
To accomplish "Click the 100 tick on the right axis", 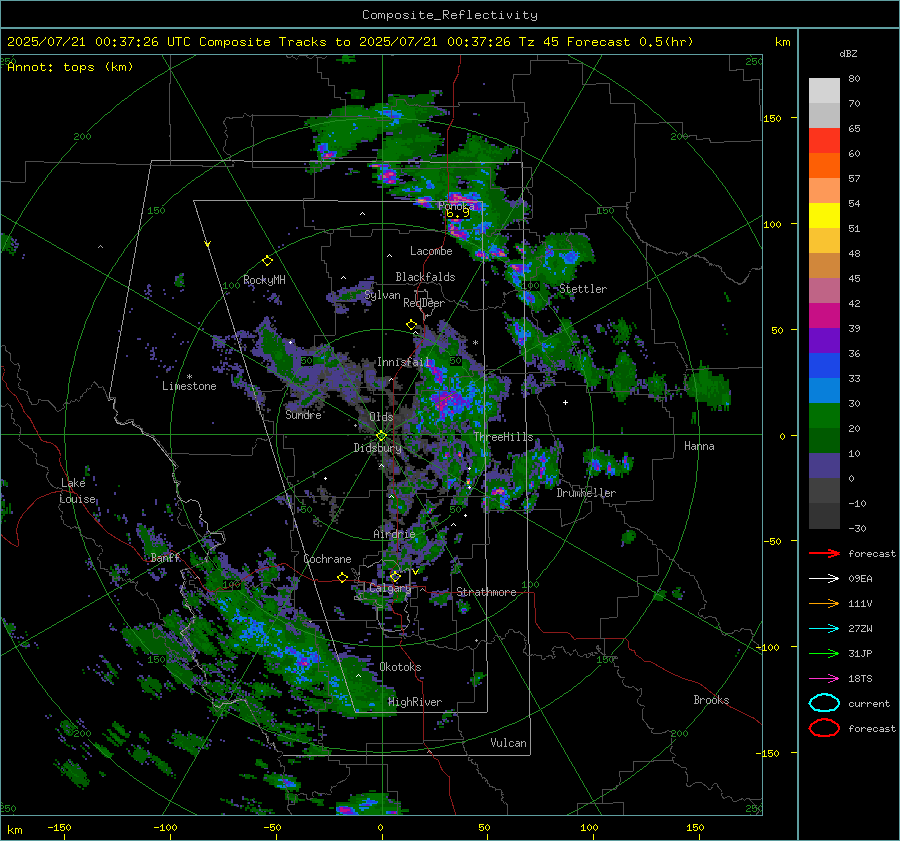I will pos(772,224).
